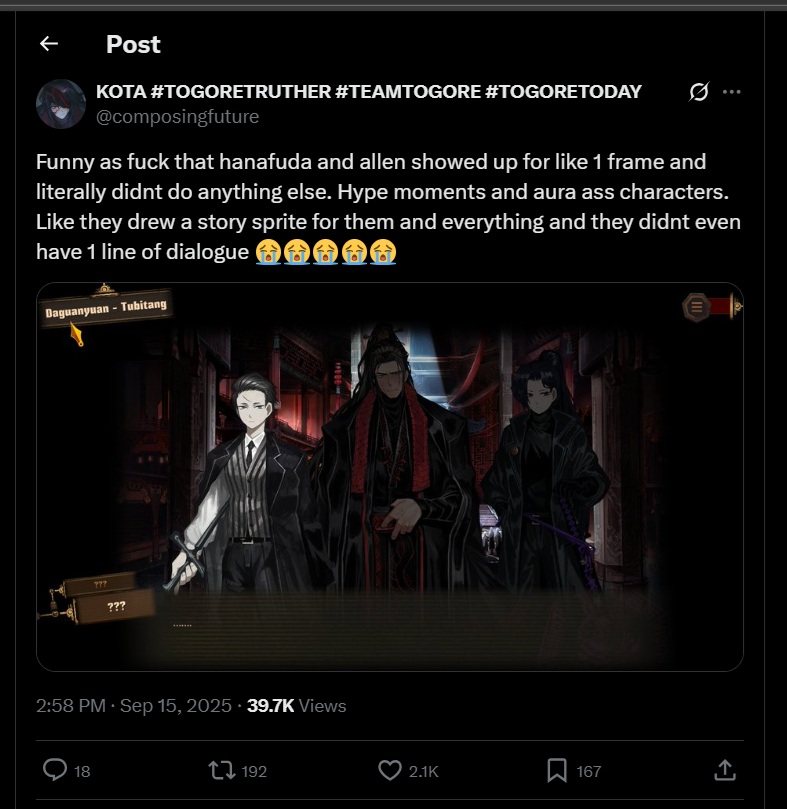Screen dimensions: 787x809
Task: Click the 2.1K likes count
Action: tap(423, 771)
